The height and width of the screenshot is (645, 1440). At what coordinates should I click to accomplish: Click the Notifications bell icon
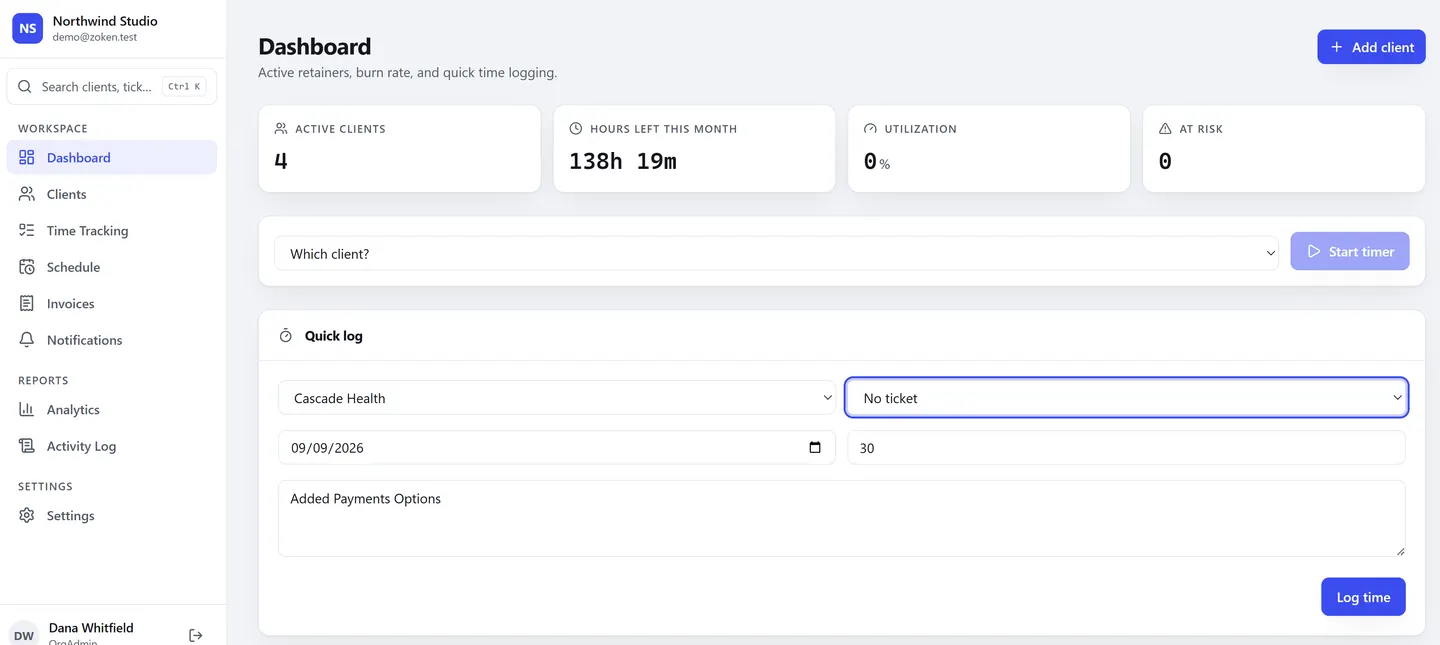[x=27, y=340]
